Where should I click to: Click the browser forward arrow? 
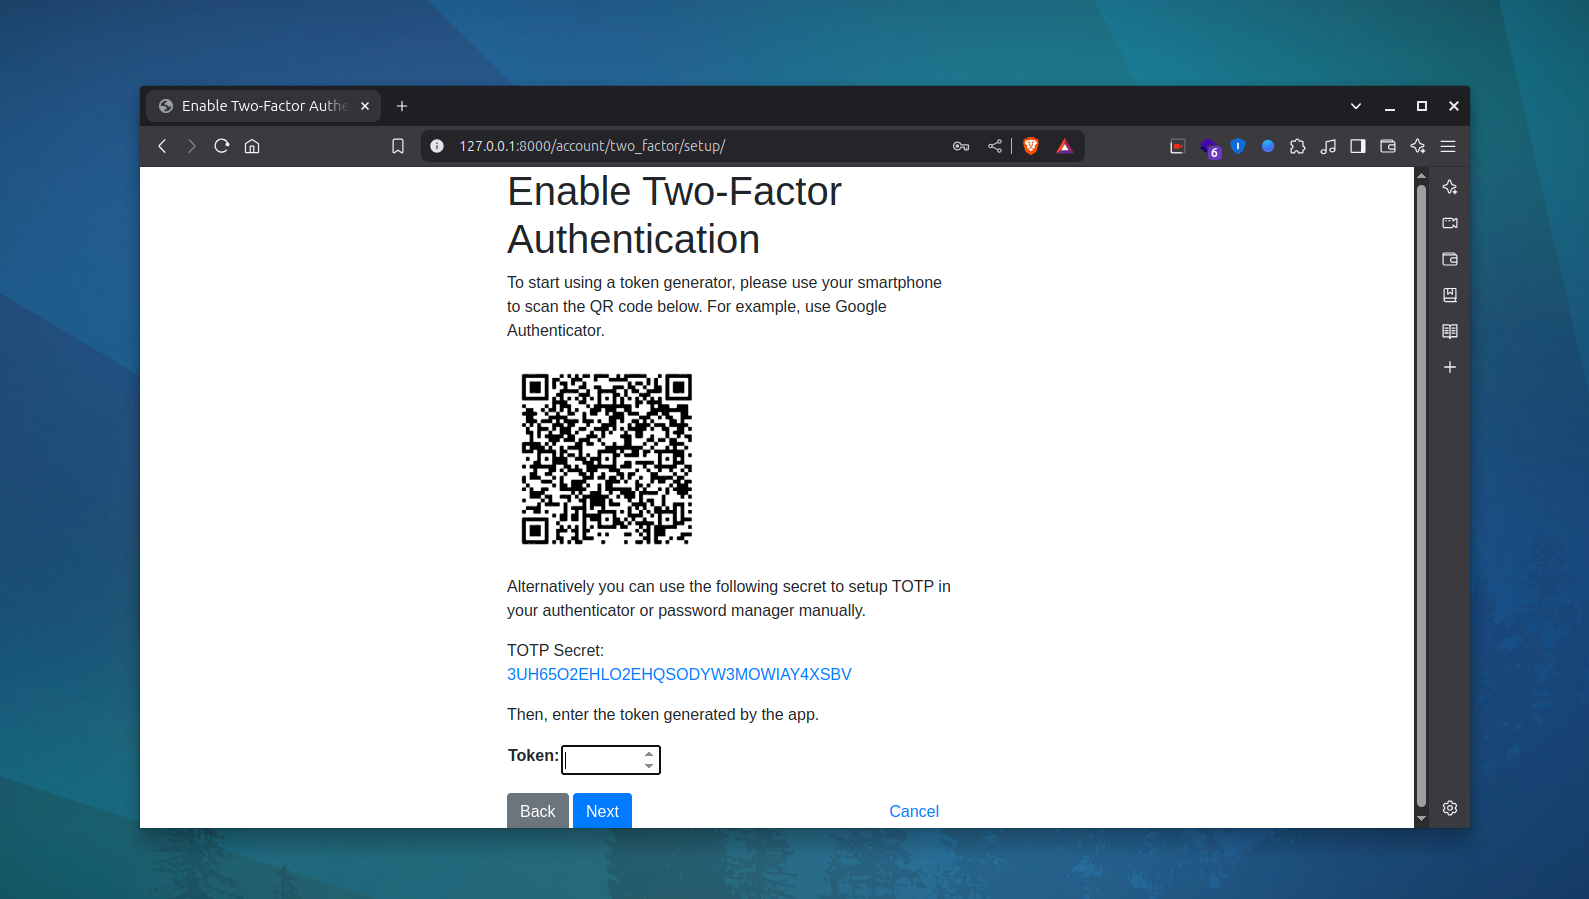[192, 146]
